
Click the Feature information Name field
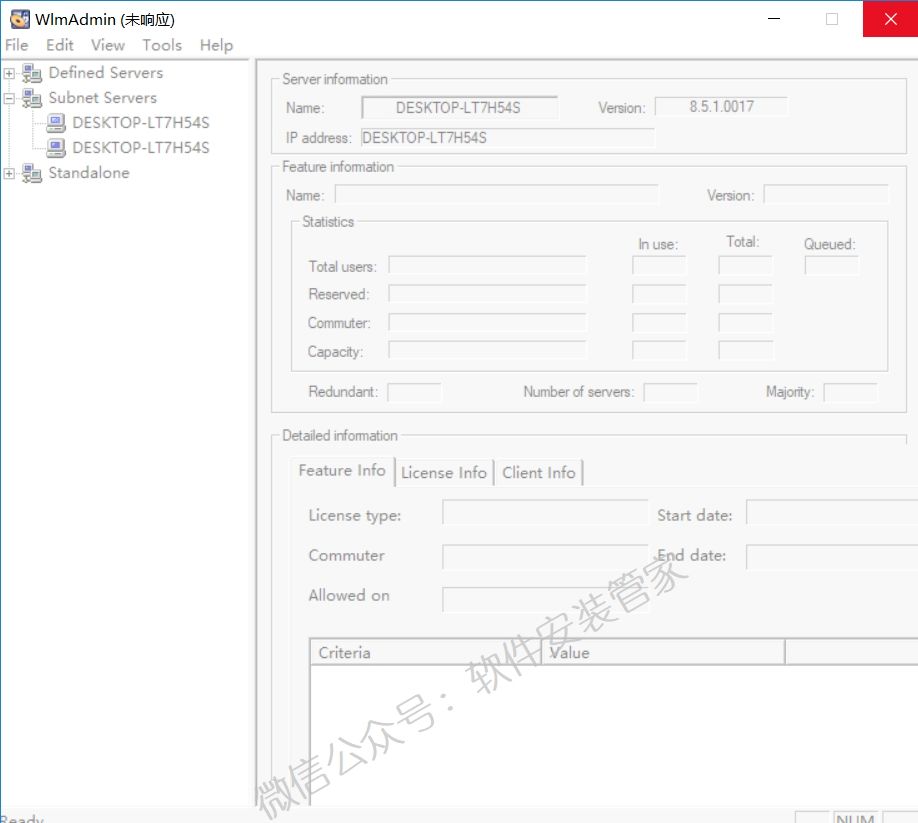[x=496, y=194]
